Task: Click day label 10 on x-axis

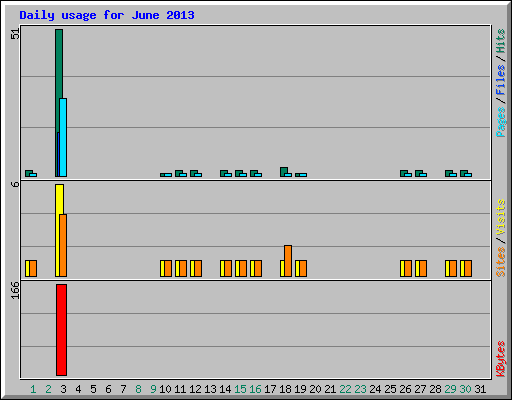Action: (165, 389)
